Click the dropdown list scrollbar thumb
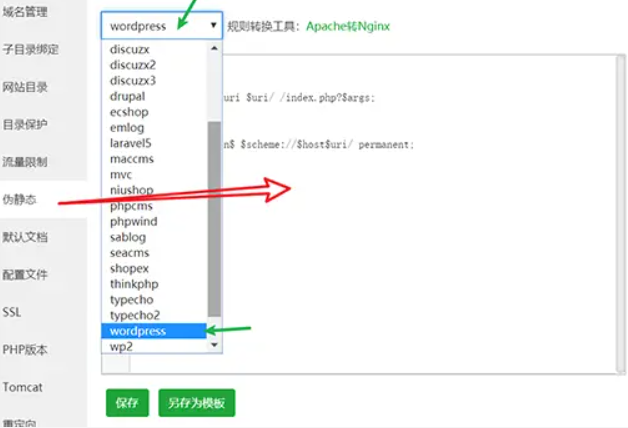Image resolution: width=628 pixels, height=428 pixels. 214,219
